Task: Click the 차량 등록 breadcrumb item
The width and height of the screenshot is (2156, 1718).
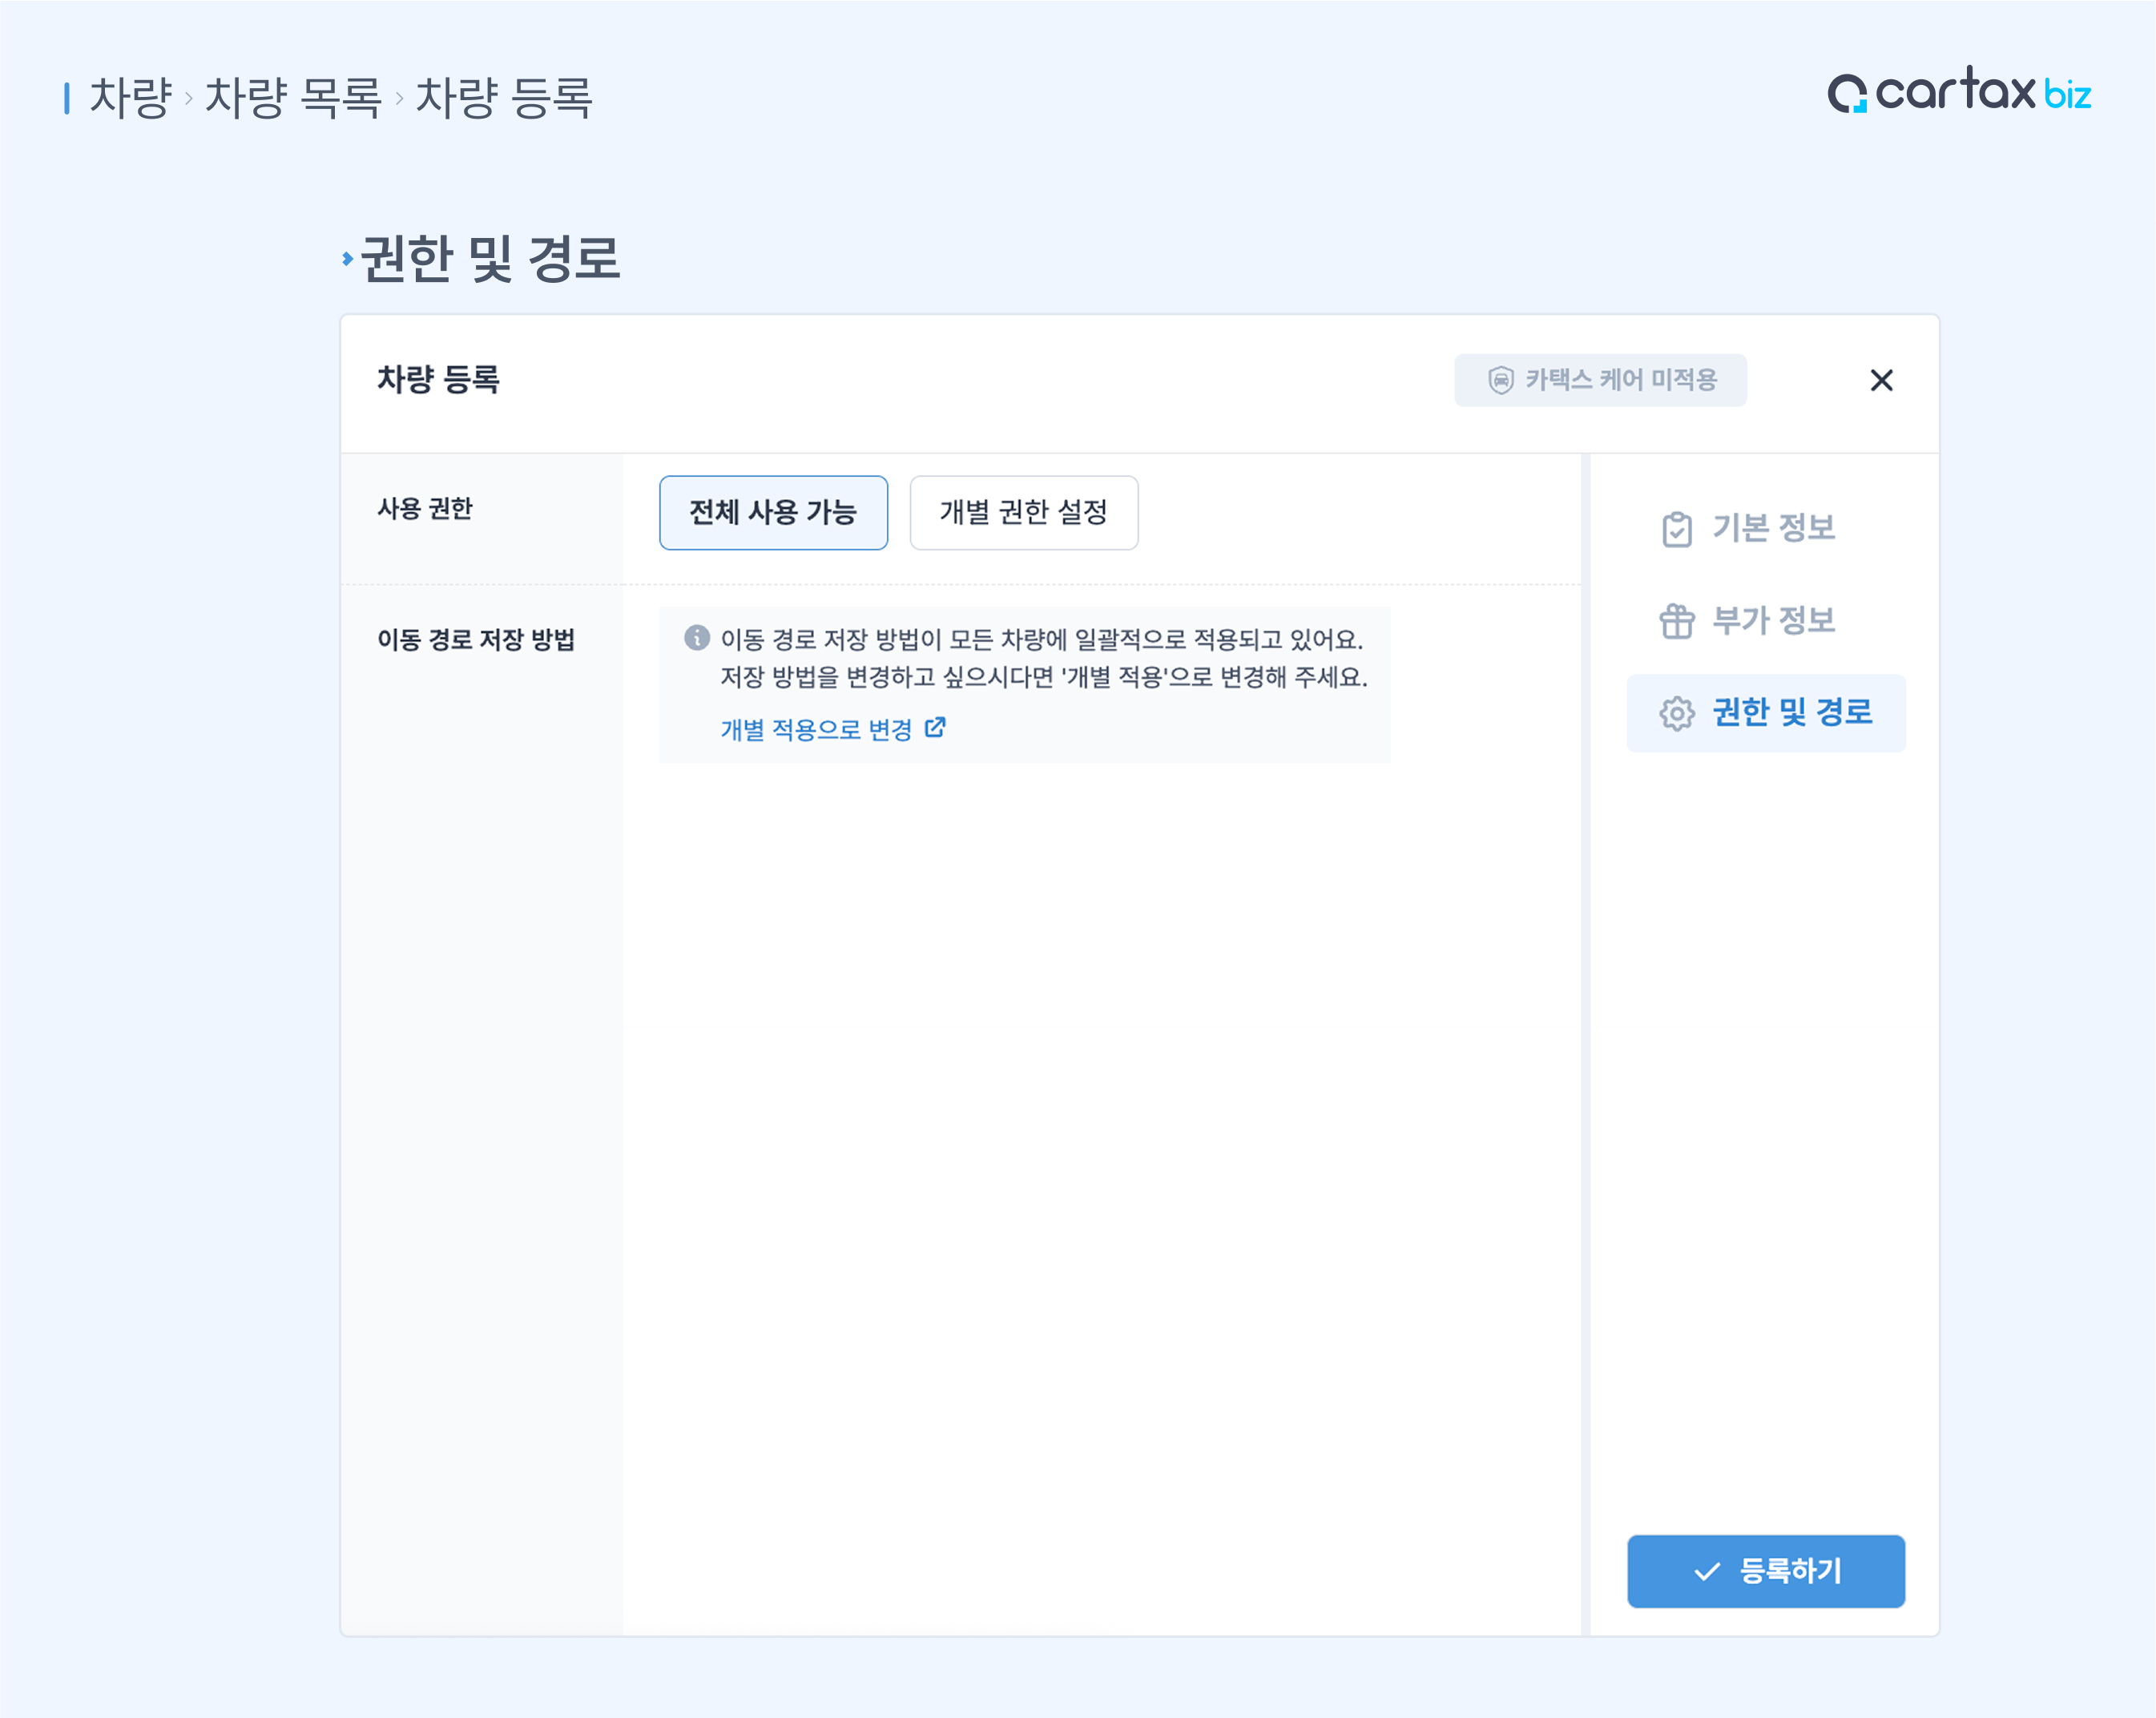Action: pos(504,98)
